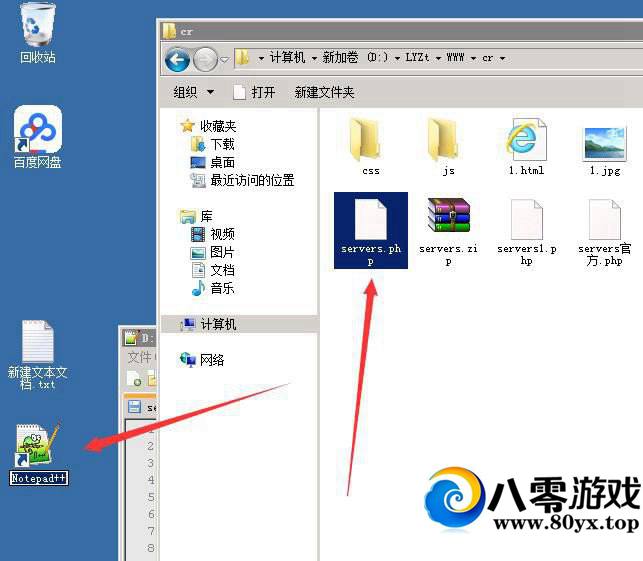The image size is (643, 561).
Task: Select the js folder
Action: click(x=448, y=140)
